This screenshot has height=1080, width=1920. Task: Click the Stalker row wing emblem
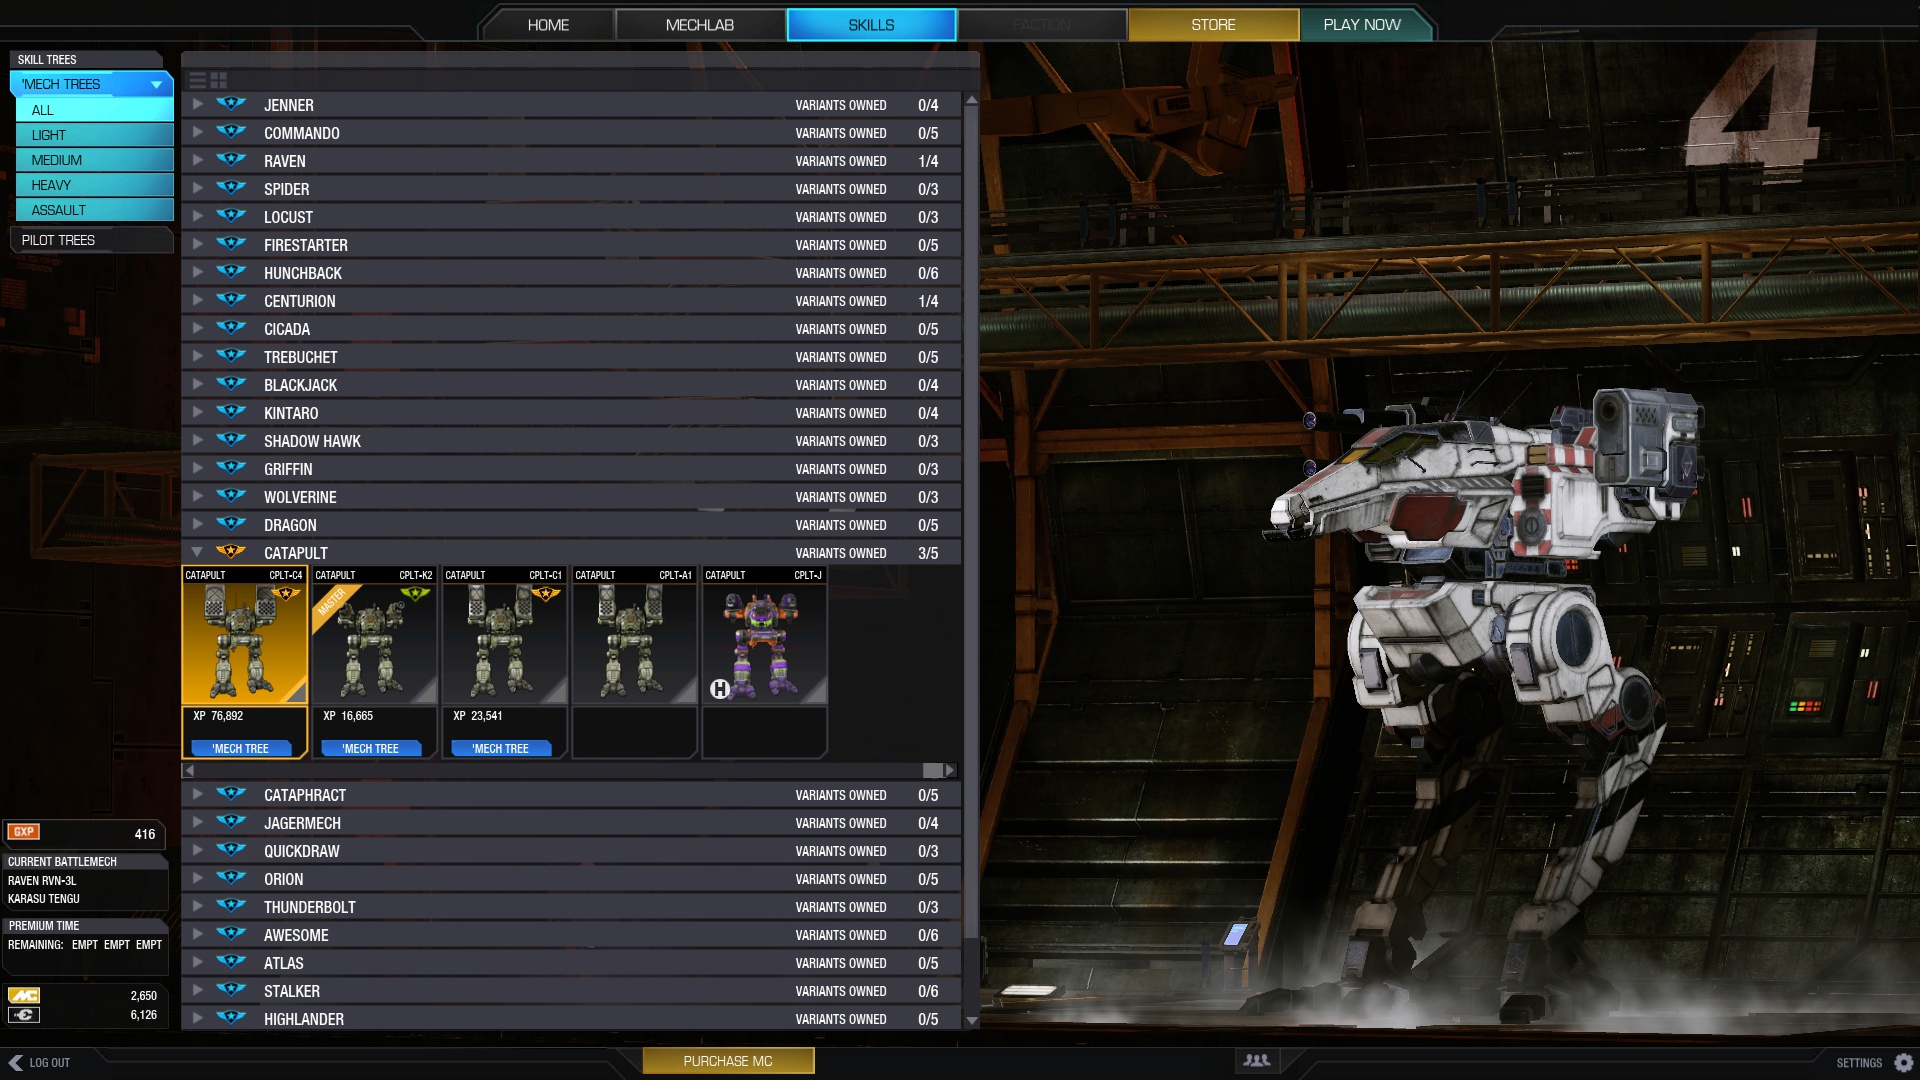pyautogui.click(x=231, y=990)
